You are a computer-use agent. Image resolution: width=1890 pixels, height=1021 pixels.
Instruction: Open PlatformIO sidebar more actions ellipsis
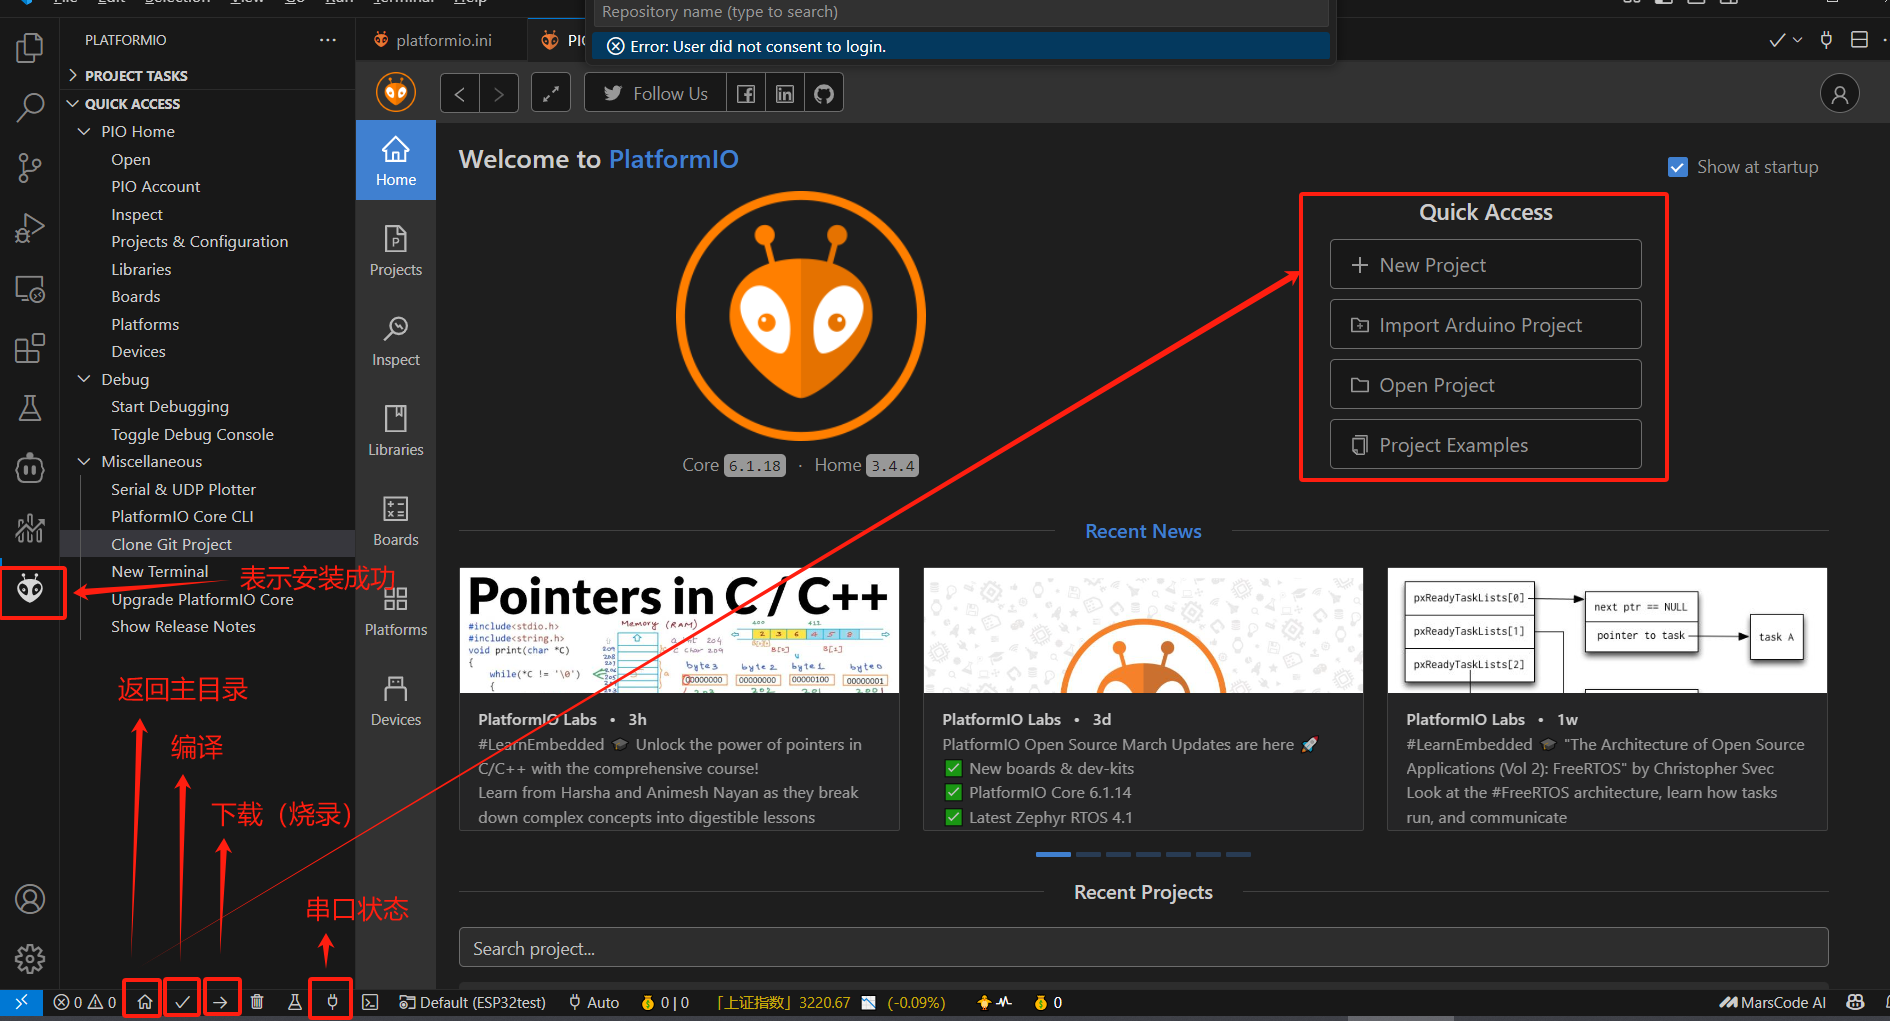point(328,40)
